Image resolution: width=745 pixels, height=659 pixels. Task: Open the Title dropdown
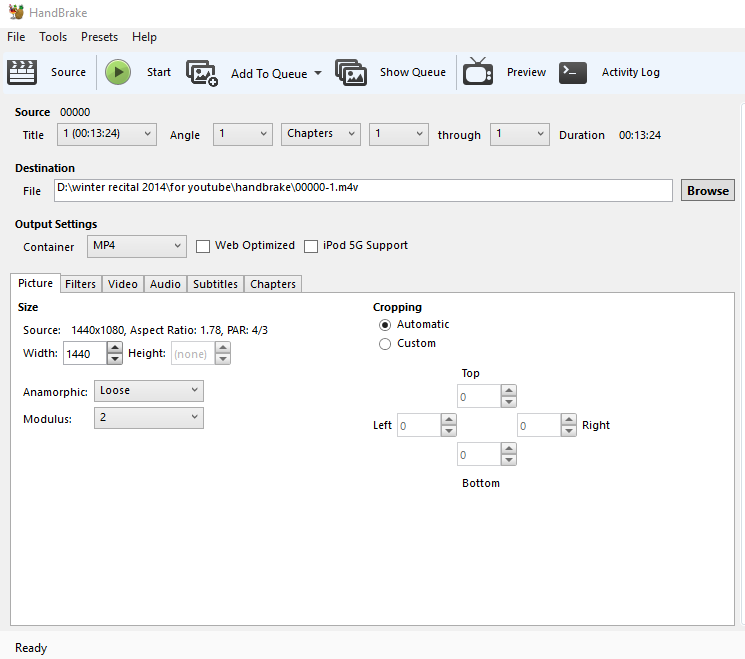(x=107, y=134)
